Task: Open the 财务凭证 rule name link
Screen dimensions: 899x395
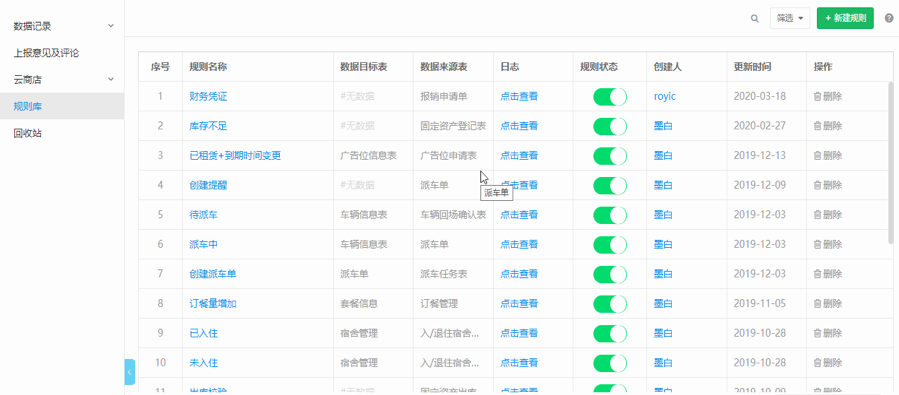Action: 208,96
